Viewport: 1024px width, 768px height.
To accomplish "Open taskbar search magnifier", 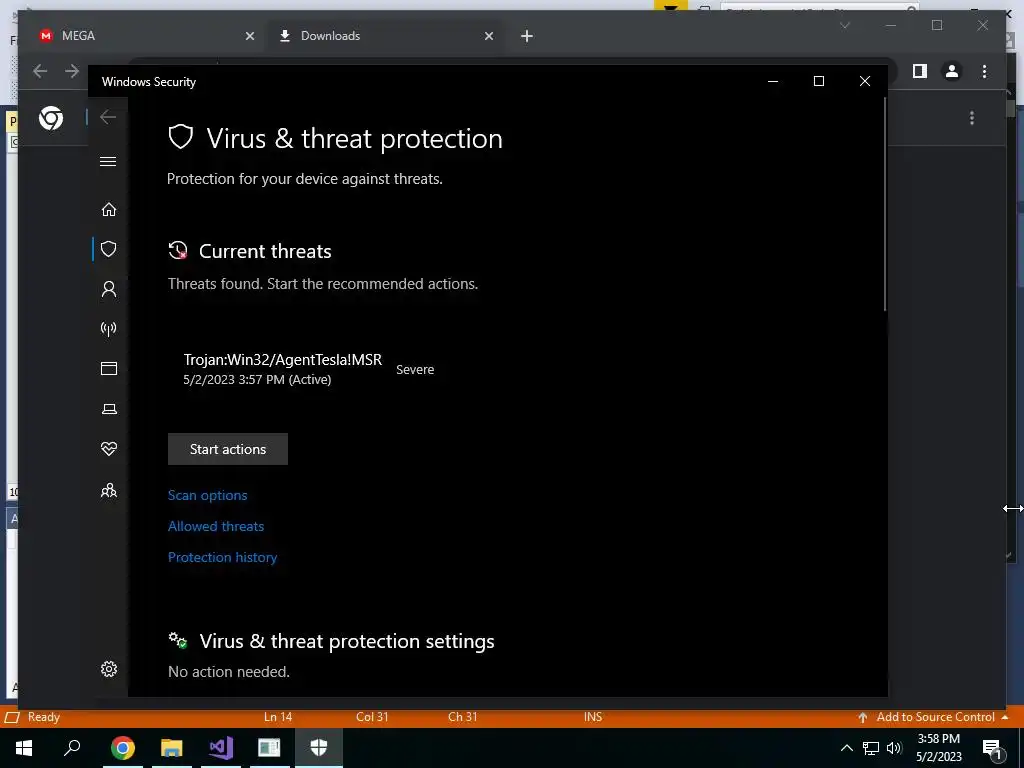I will coord(72,748).
